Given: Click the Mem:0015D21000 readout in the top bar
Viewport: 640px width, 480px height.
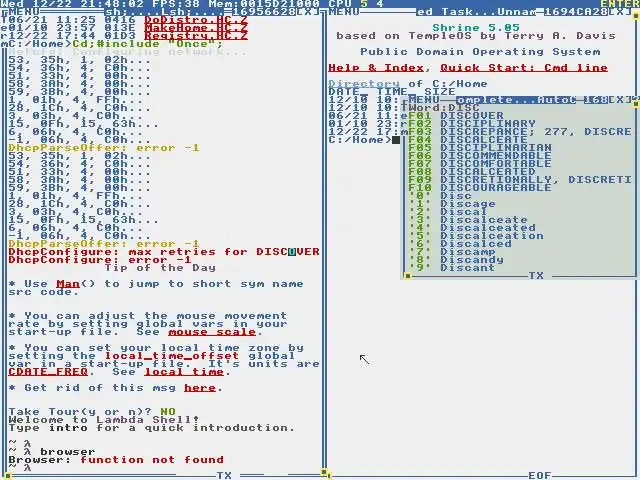Looking at the screenshot, I should coord(264,4).
